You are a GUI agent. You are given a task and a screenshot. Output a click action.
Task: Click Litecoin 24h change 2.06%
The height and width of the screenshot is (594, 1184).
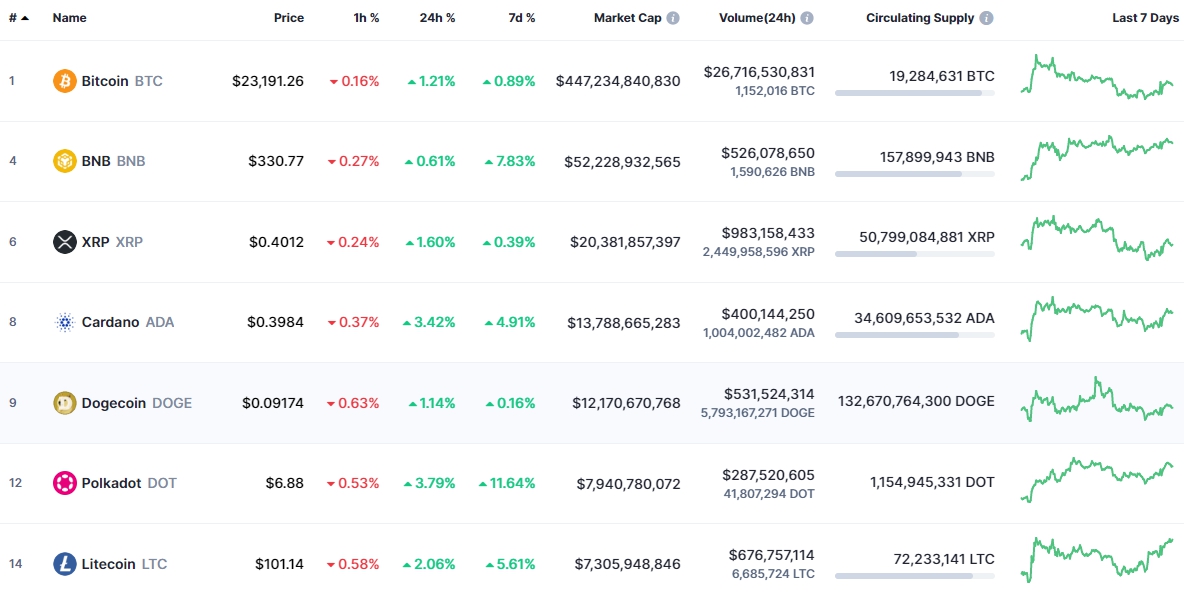(x=429, y=564)
